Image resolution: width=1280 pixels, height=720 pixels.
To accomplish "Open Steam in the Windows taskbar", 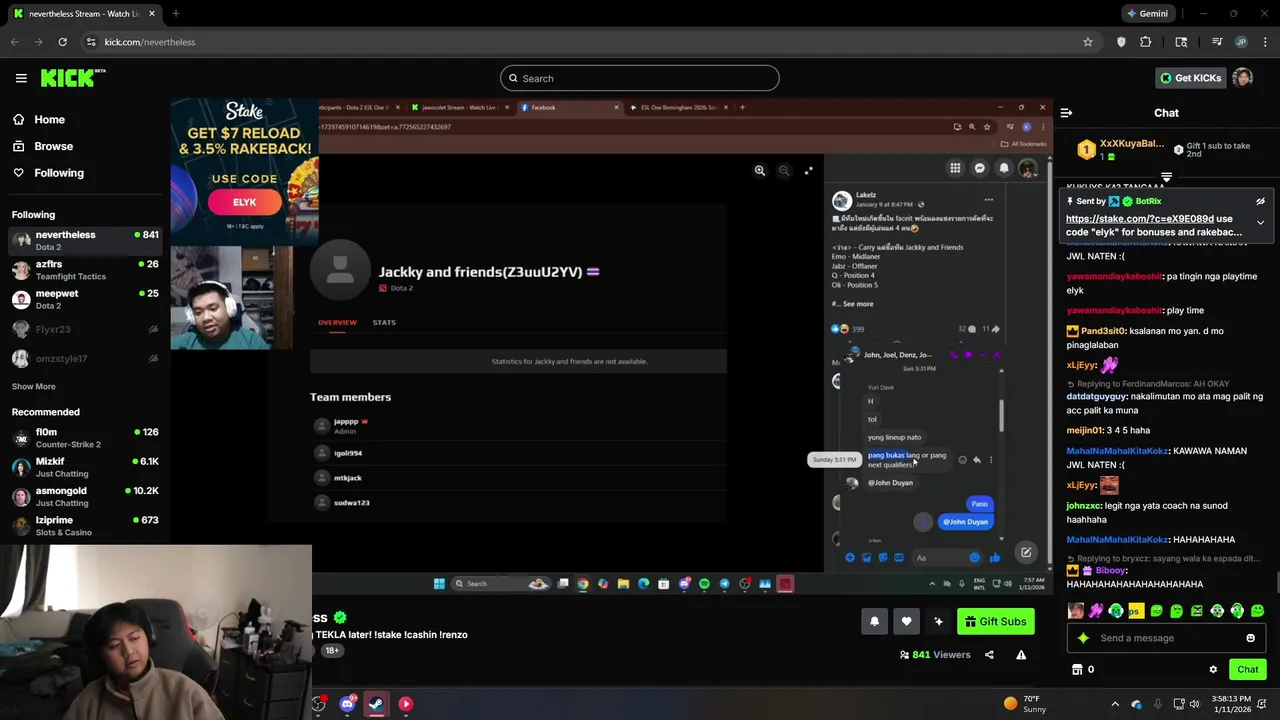I will 376,704.
